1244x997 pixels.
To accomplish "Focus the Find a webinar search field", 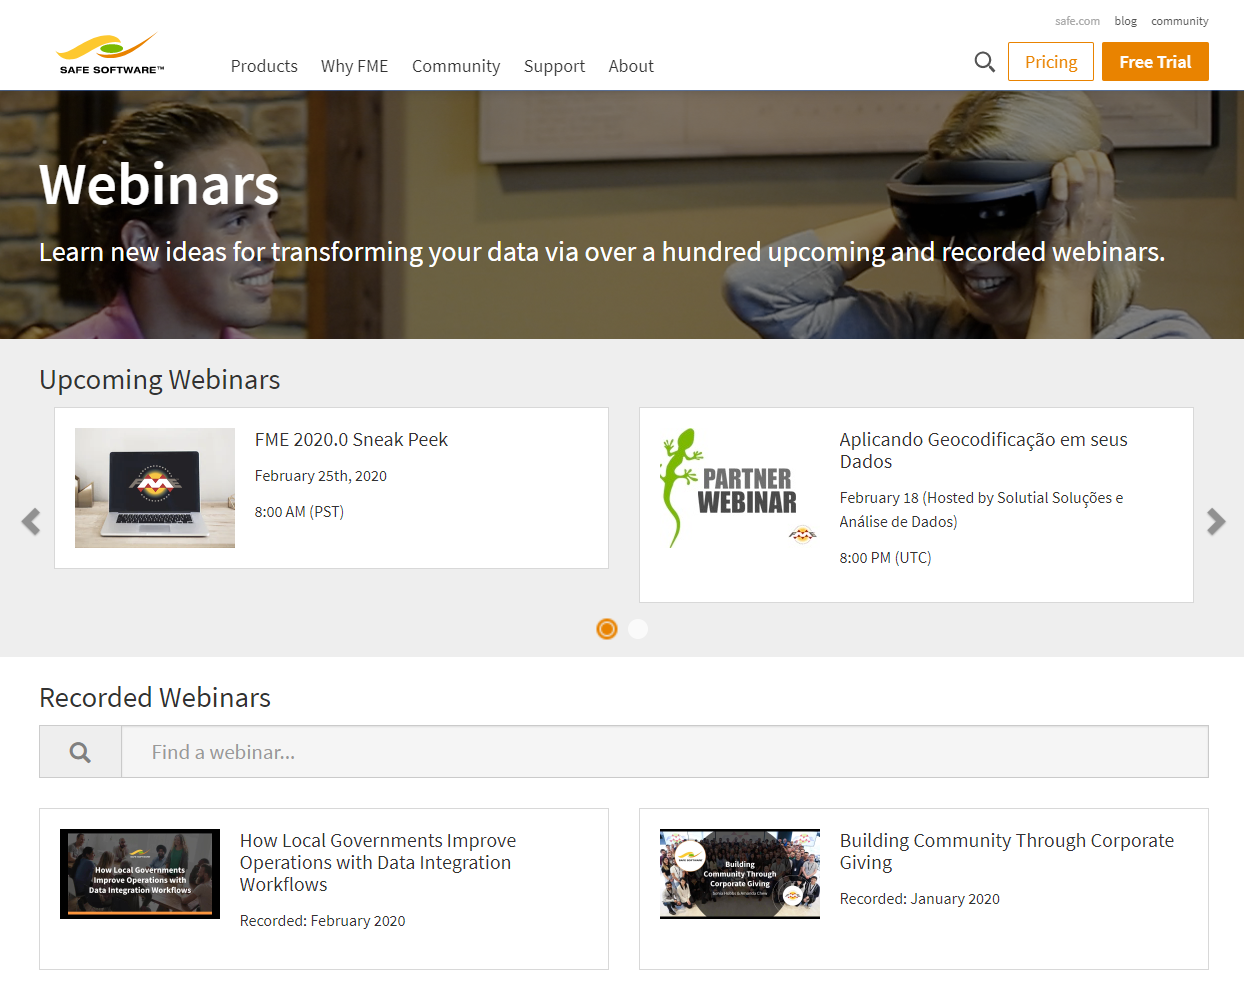I will (x=664, y=752).
